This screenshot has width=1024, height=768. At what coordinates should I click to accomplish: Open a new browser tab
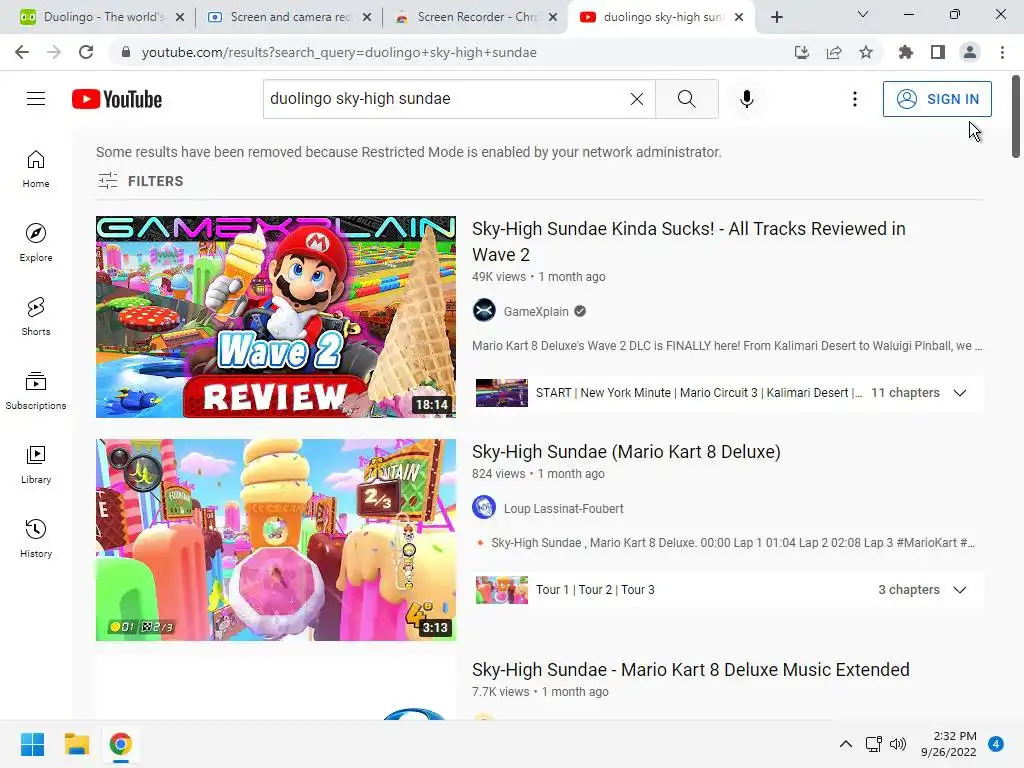(776, 17)
